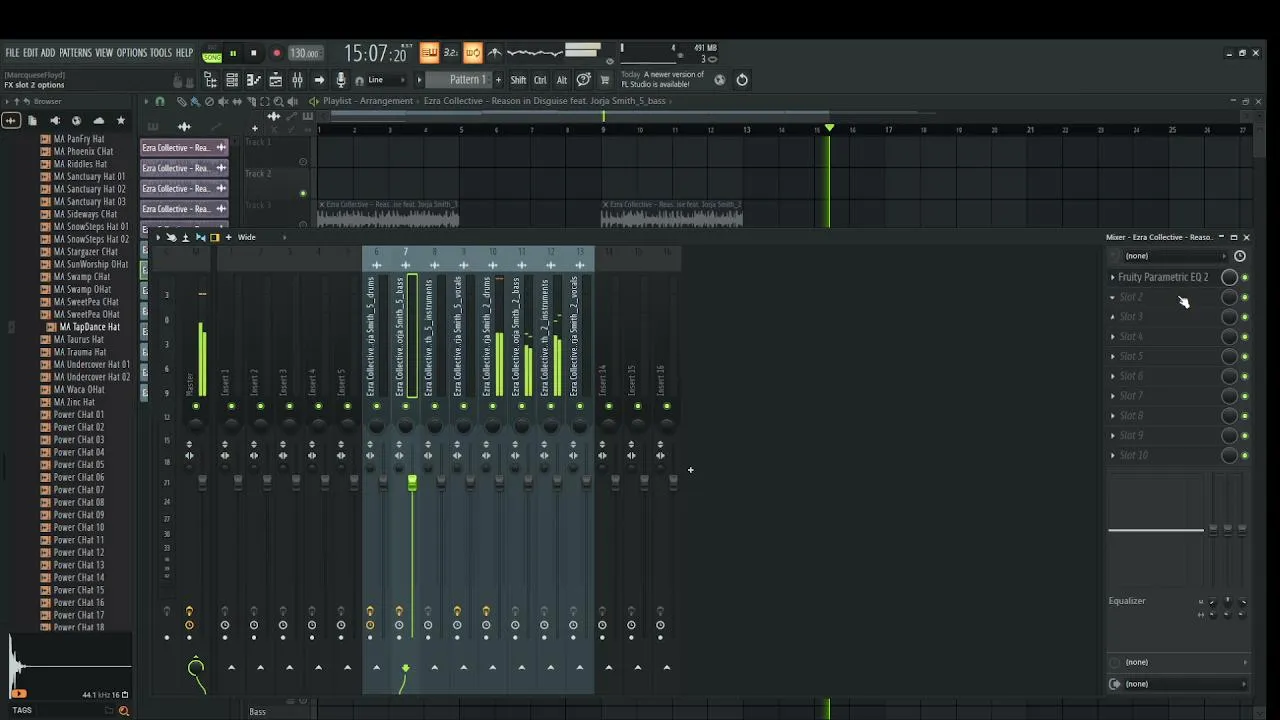Stop playback with the stop button
1280x720 pixels.
254,54
